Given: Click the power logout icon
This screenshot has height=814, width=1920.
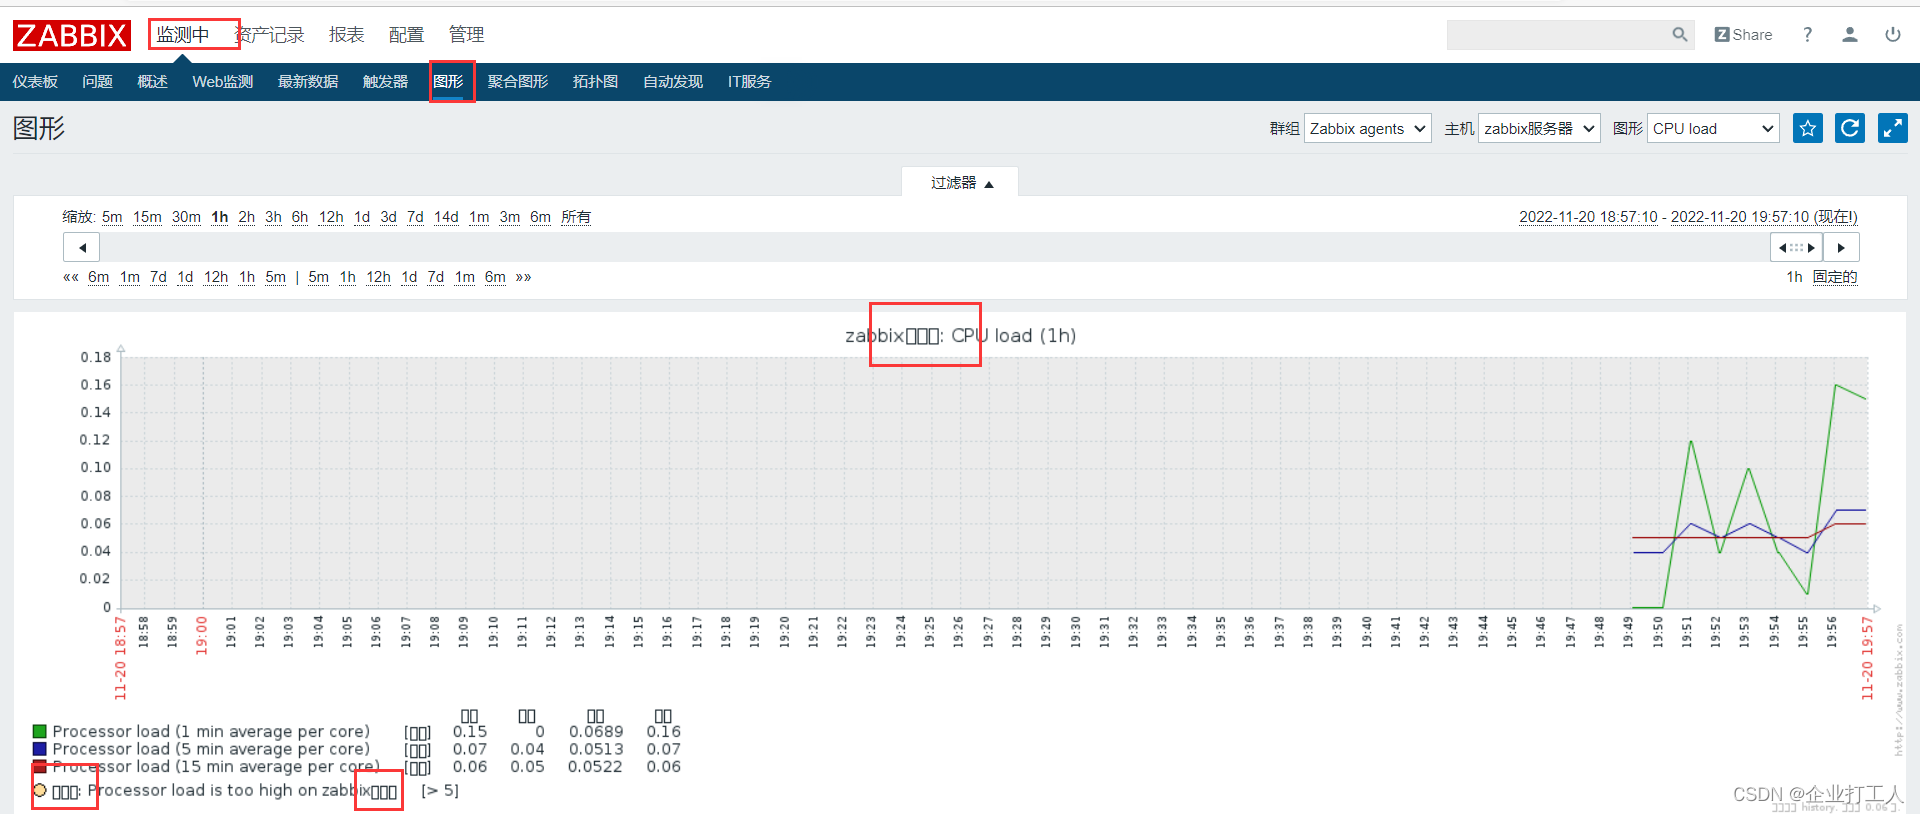Looking at the screenshot, I should click(x=1893, y=35).
